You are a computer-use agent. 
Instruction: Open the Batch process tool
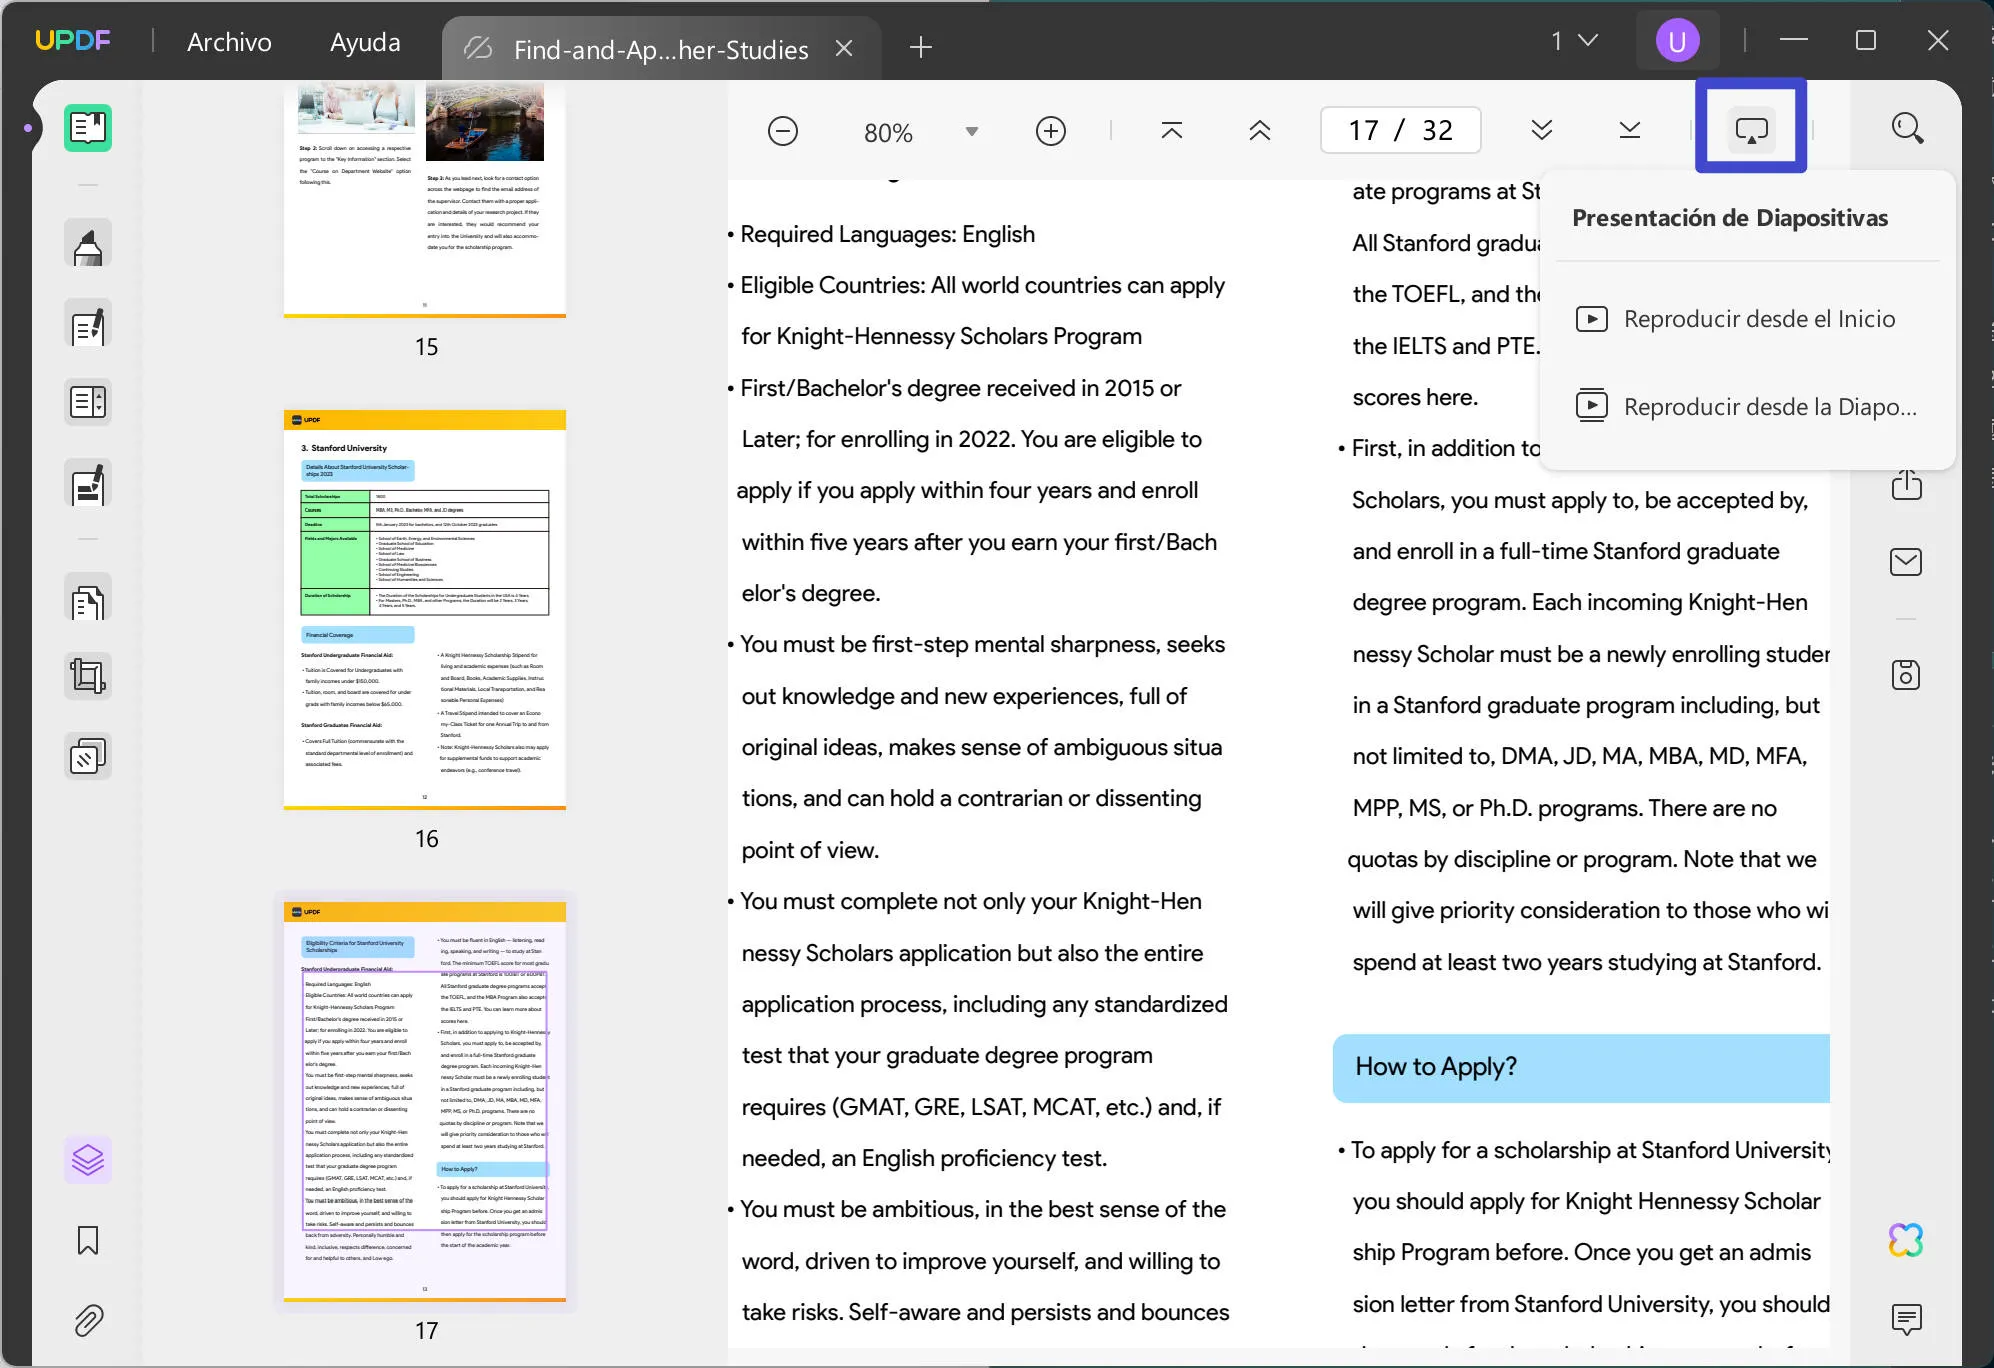coord(88,757)
